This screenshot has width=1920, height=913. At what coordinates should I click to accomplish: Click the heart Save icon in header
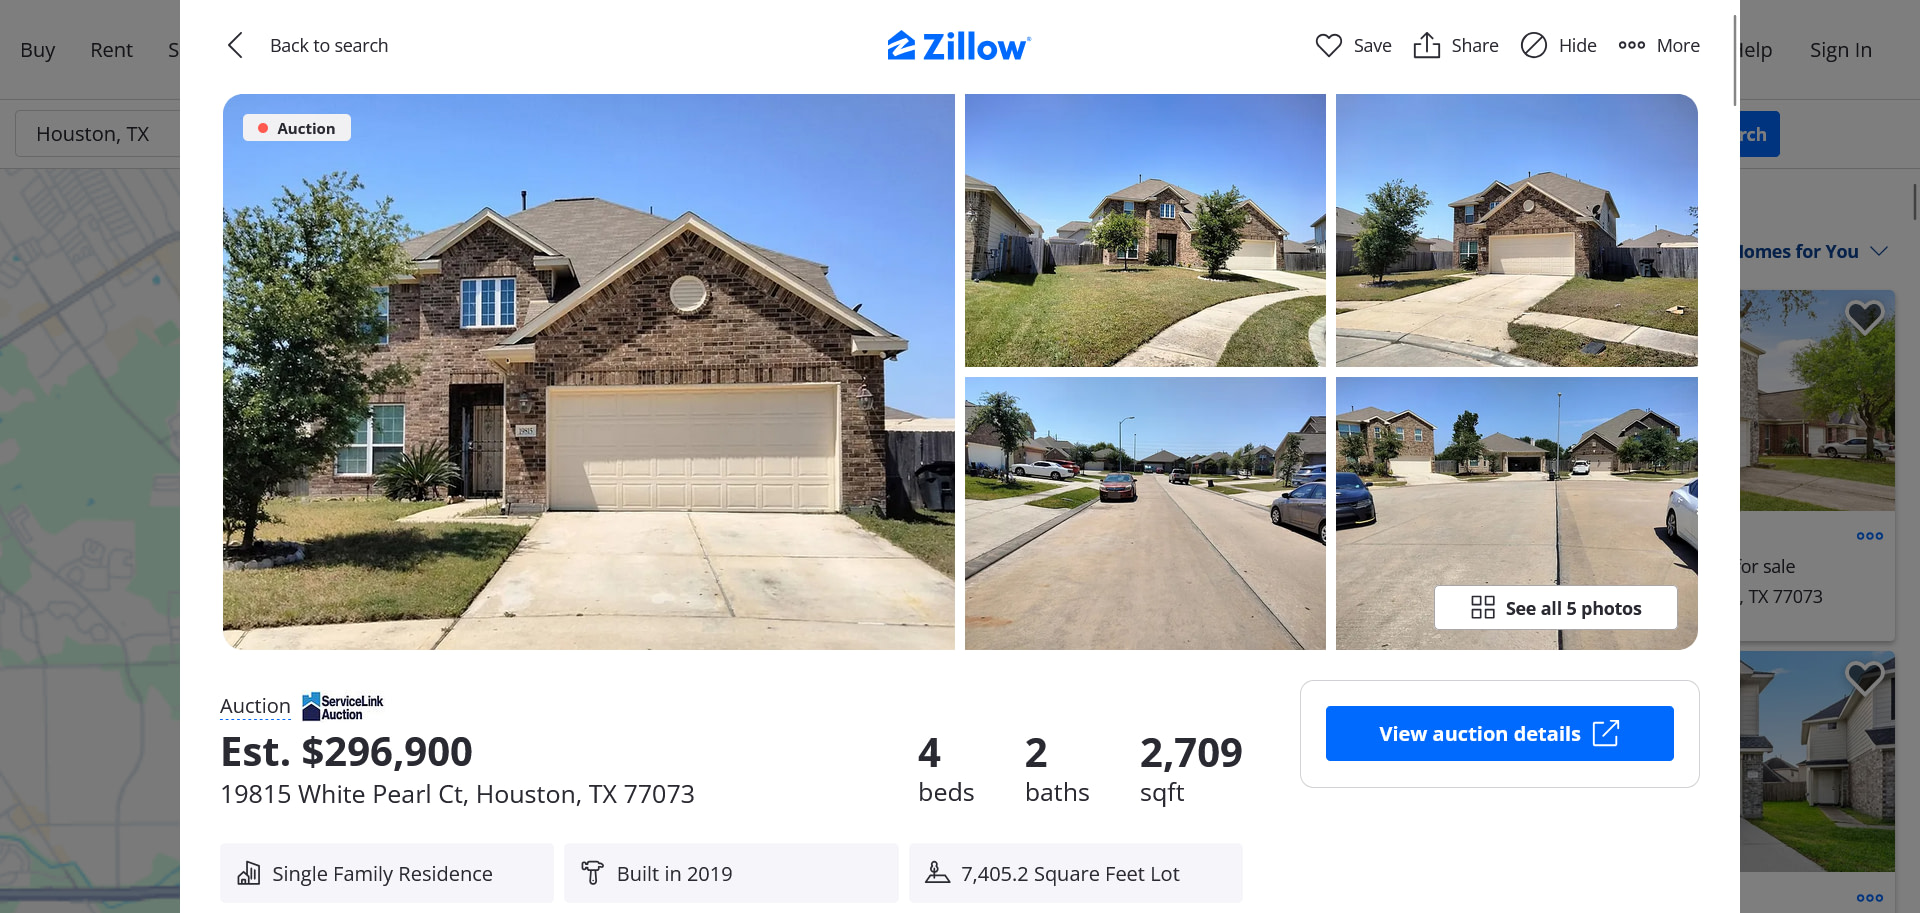point(1328,45)
